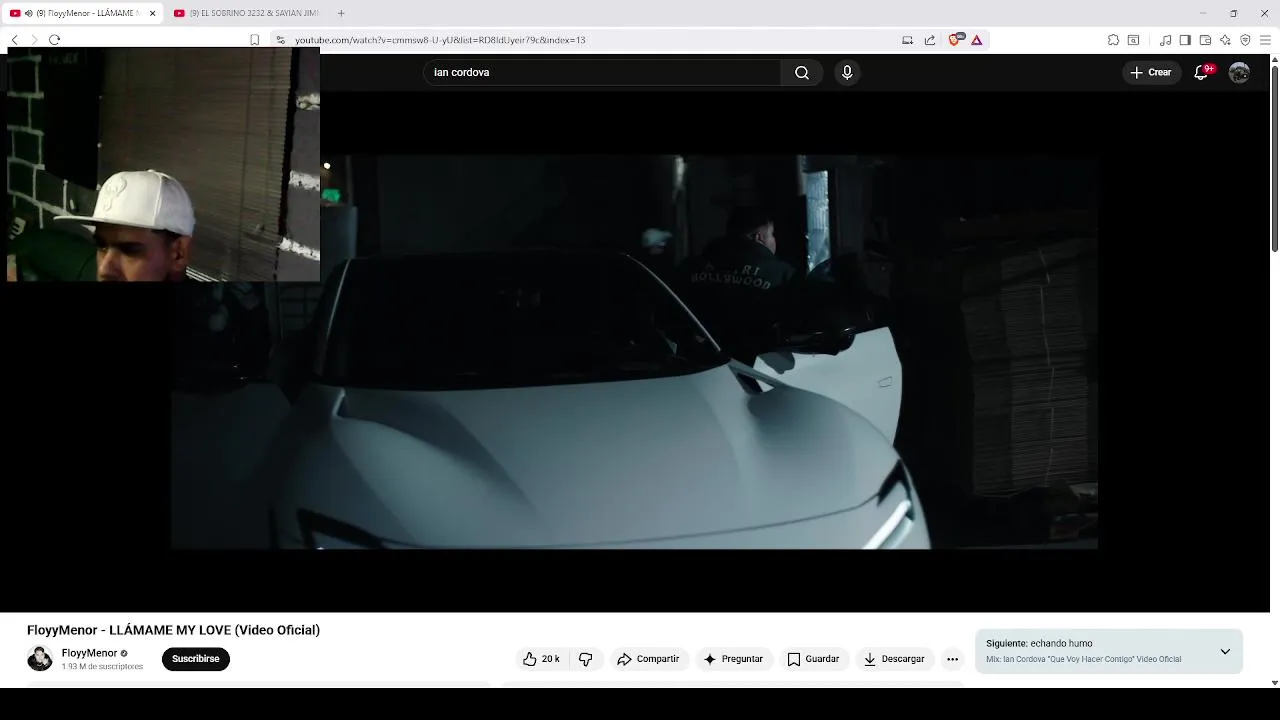Click the Compartir share button
Image resolution: width=1280 pixels, height=720 pixels.
(x=648, y=659)
